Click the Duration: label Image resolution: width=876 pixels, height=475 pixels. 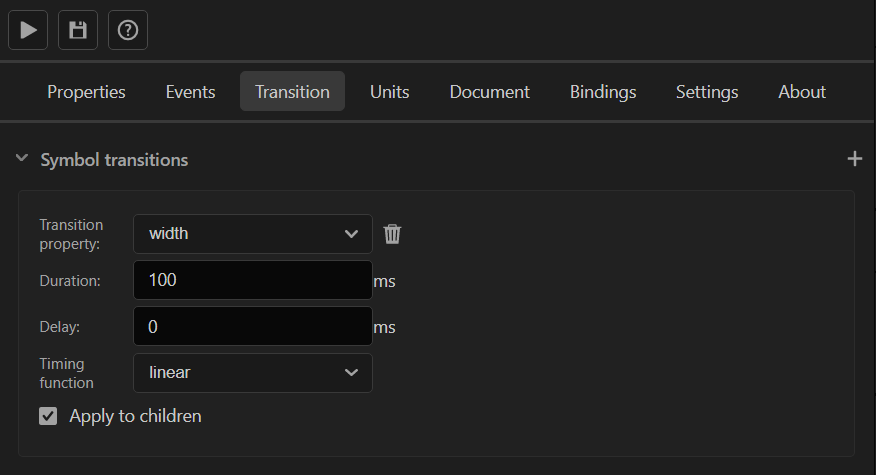70,281
